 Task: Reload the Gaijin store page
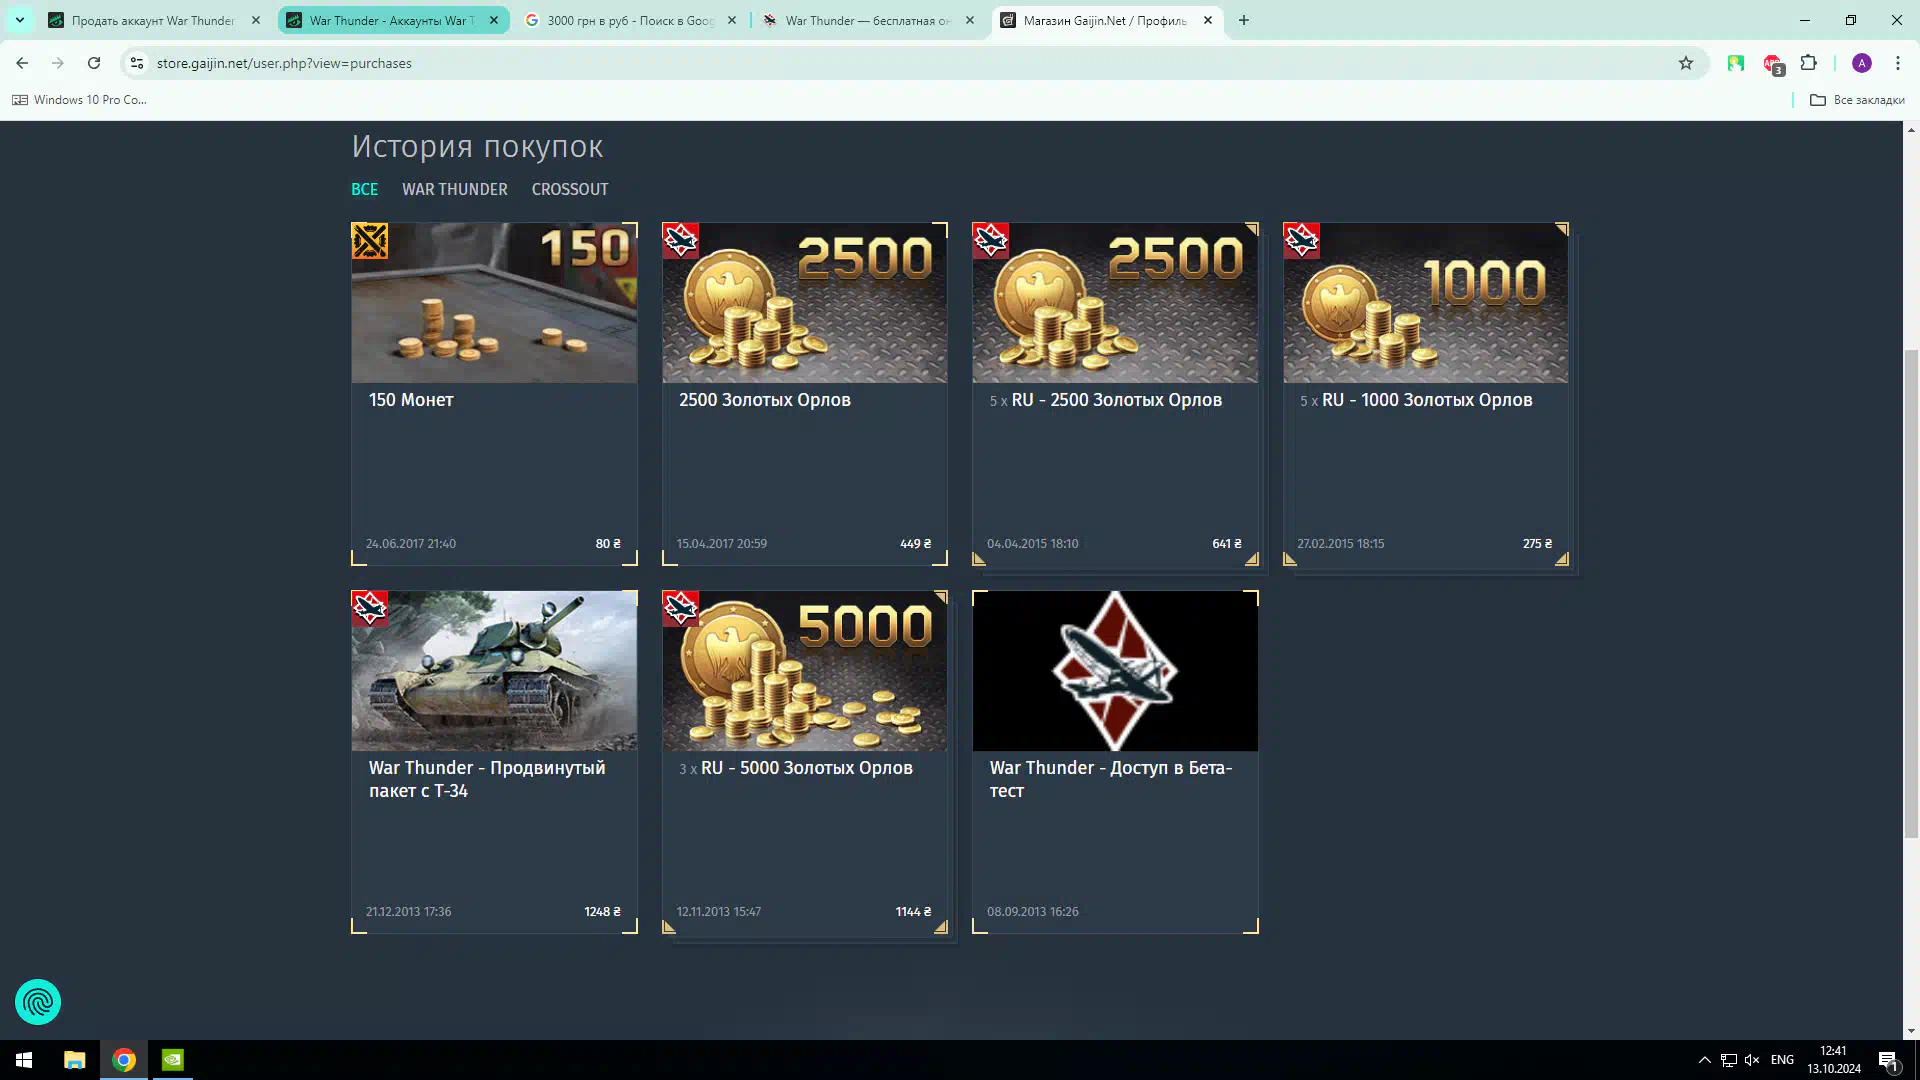[94, 63]
